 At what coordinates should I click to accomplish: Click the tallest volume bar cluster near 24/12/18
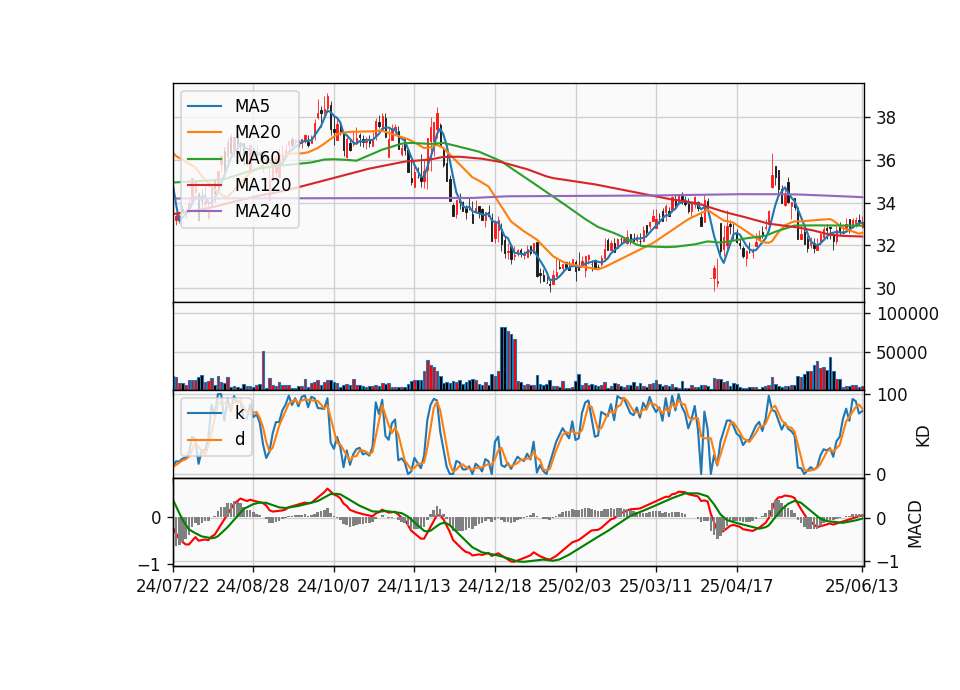click(509, 359)
